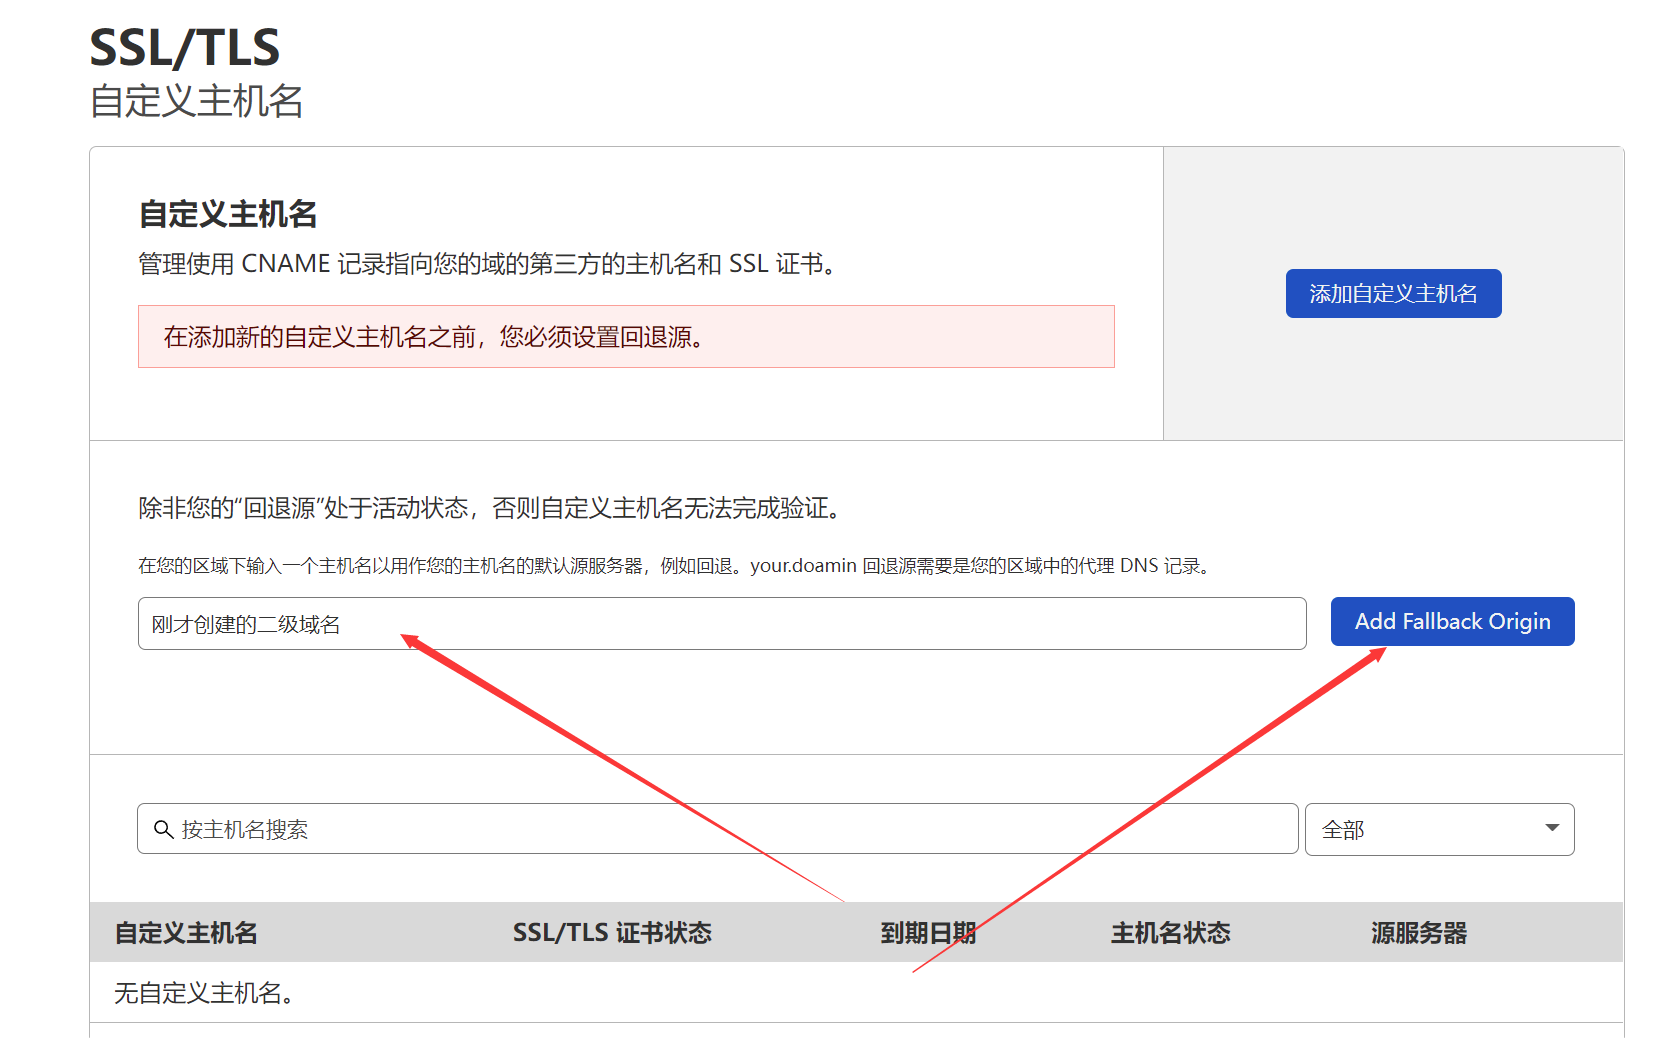Expand the status filter chevron arrow

tap(1551, 829)
